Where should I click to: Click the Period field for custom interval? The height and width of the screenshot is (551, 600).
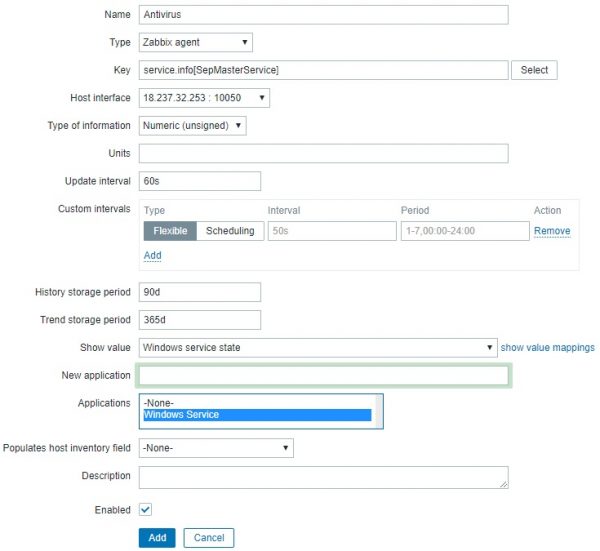[x=464, y=231]
